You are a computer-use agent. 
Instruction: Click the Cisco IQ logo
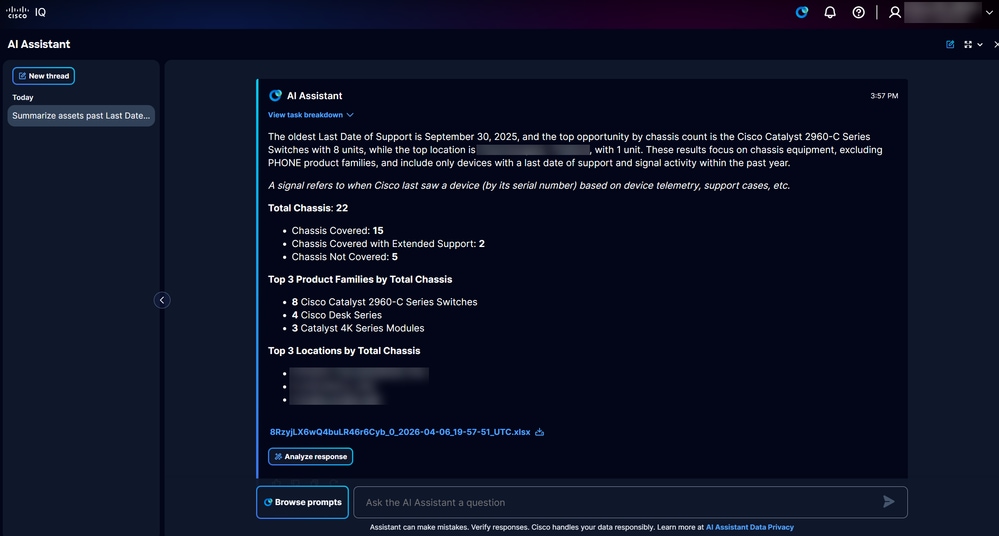click(x=26, y=12)
